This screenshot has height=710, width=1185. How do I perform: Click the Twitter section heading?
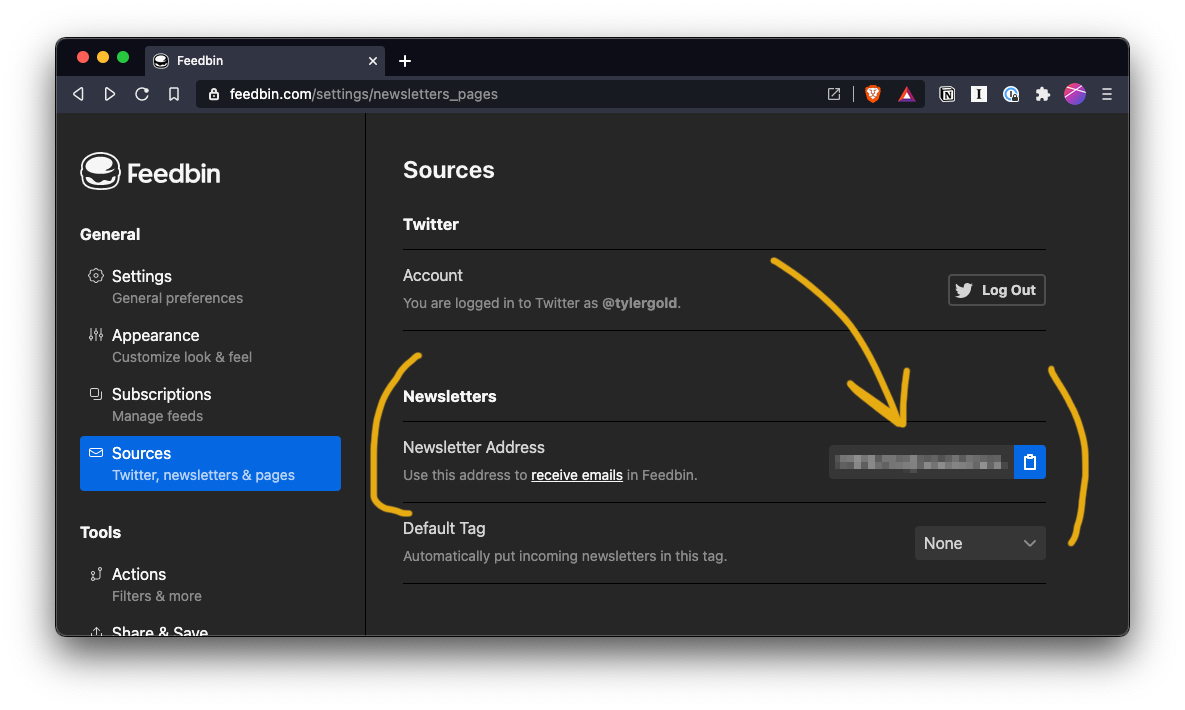coord(431,225)
